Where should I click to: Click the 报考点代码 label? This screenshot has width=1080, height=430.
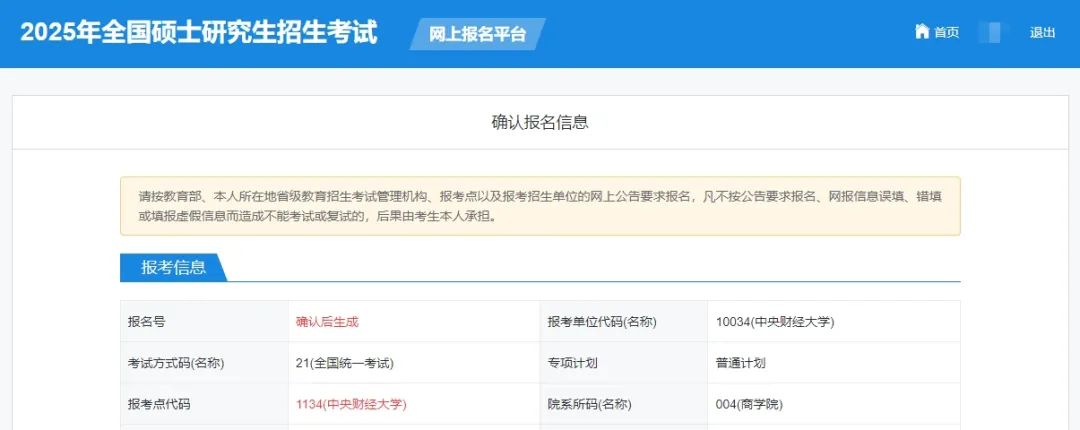coord(158,405)
